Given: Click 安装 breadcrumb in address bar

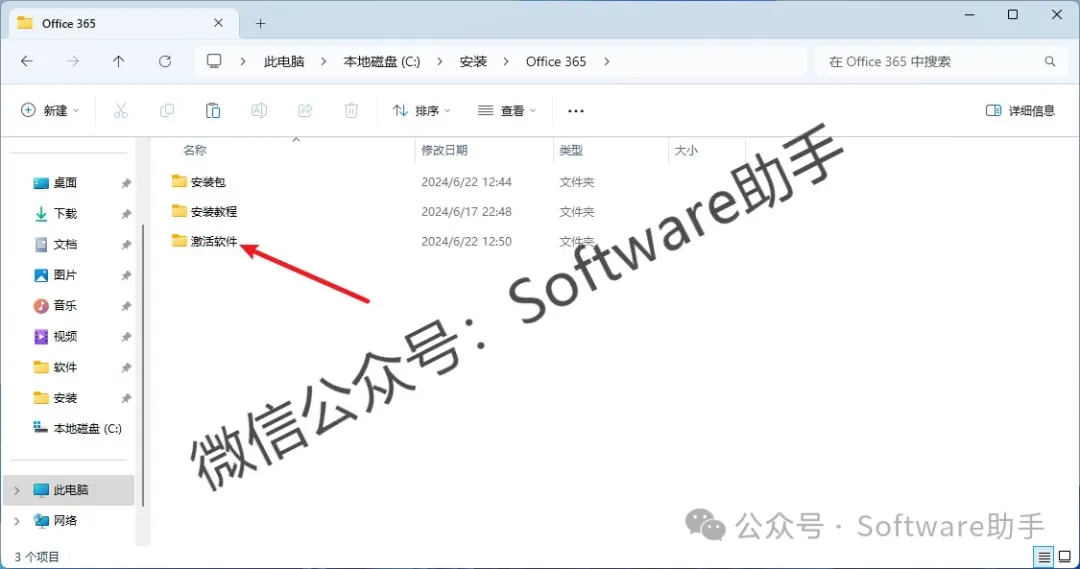Looking at the screenshot, I should [x=473, y=61].
